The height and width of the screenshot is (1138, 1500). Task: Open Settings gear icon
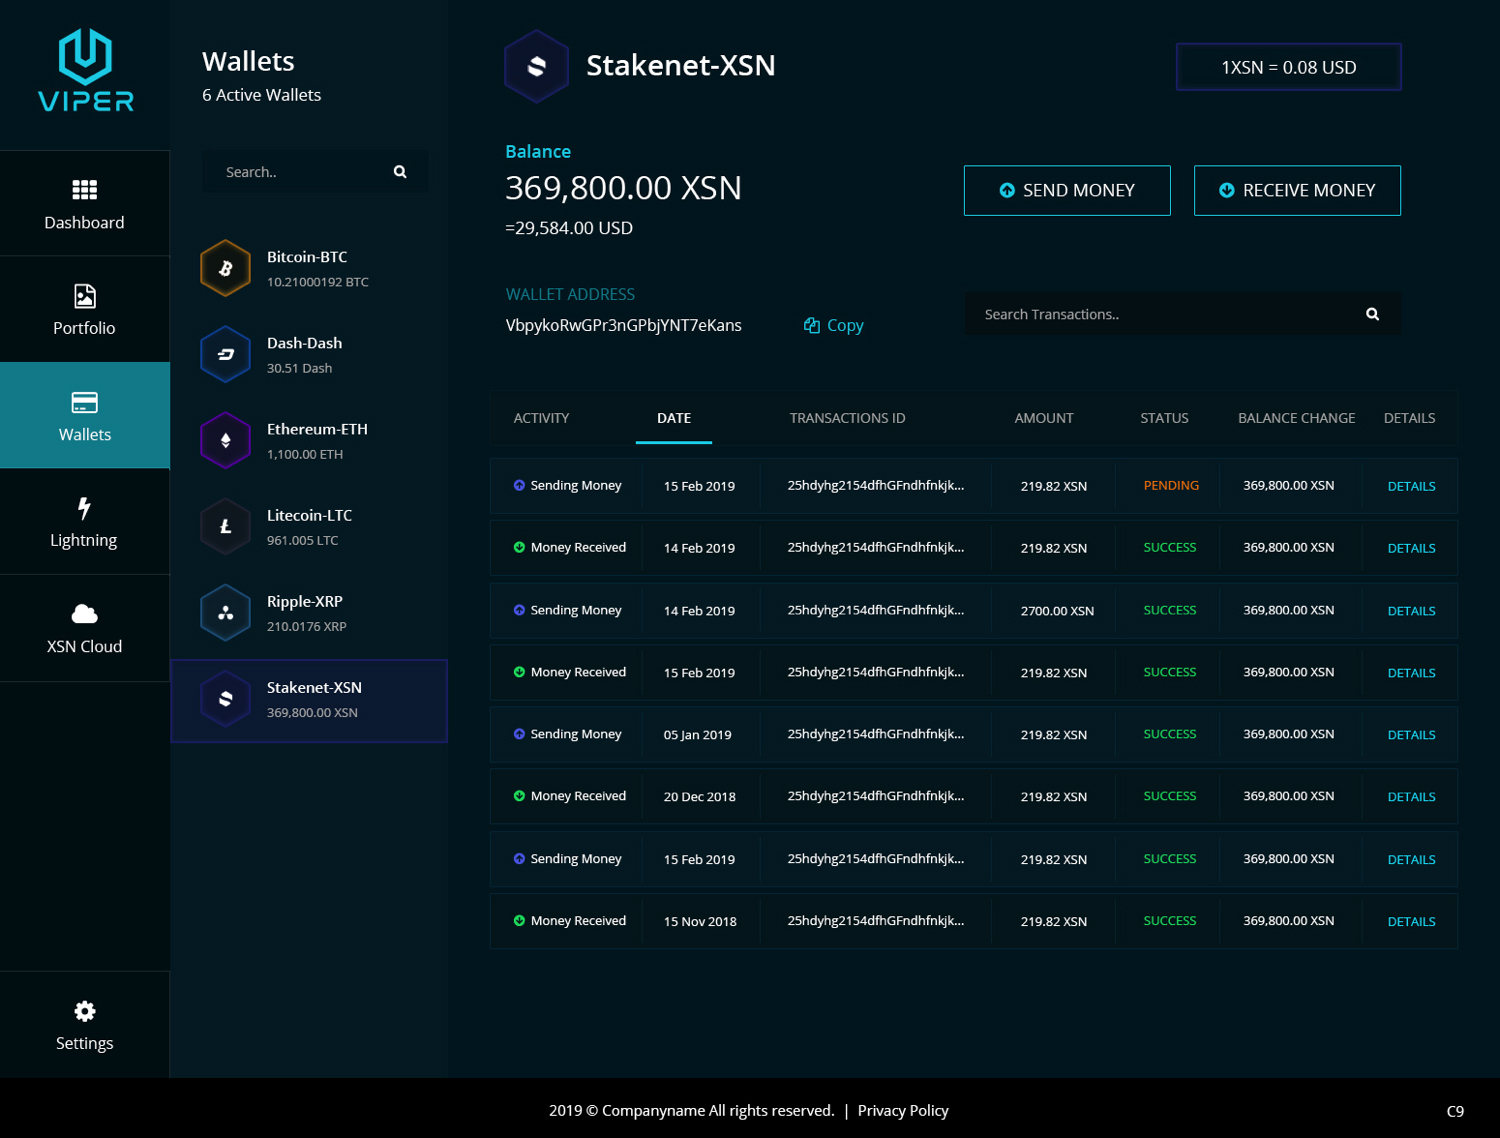click(x=85, y=1012)
